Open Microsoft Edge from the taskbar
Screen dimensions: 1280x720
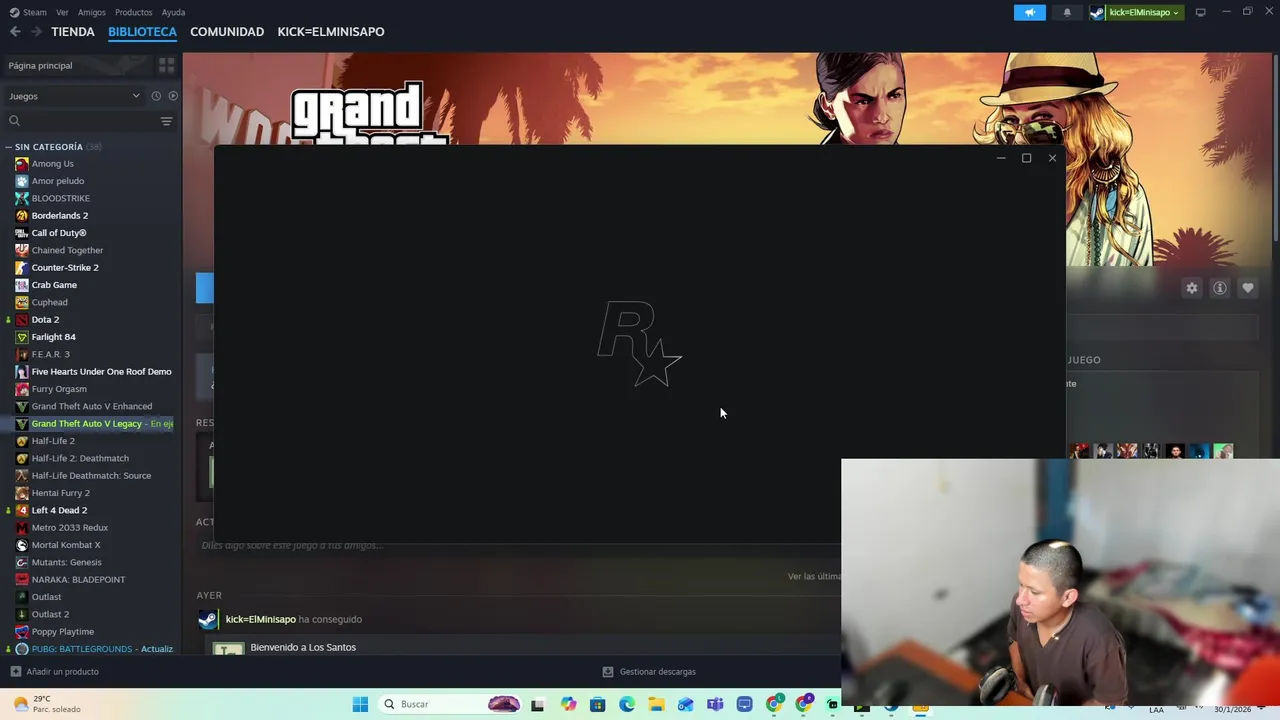click(x=627, y=704)
